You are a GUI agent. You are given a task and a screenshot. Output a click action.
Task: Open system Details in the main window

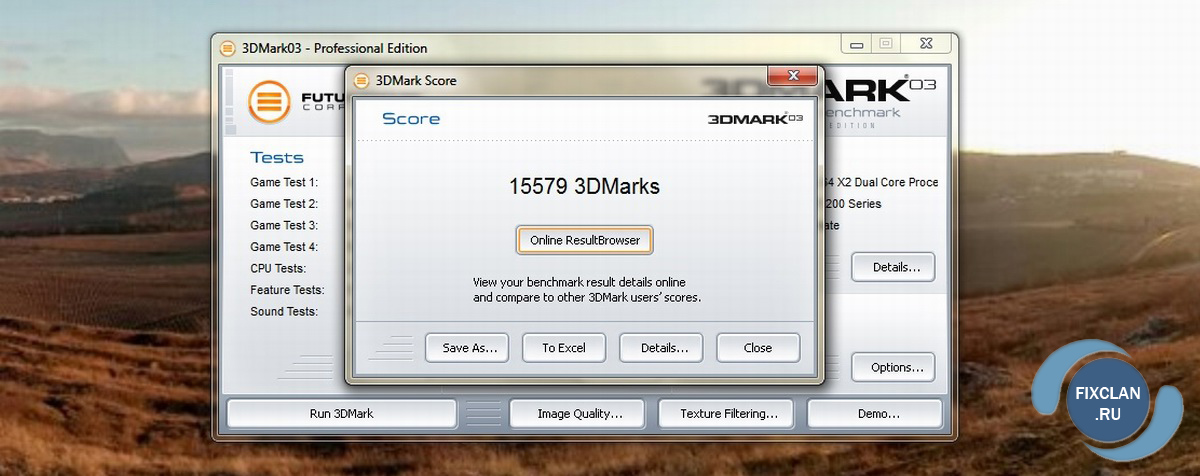[x=893, y=267]
